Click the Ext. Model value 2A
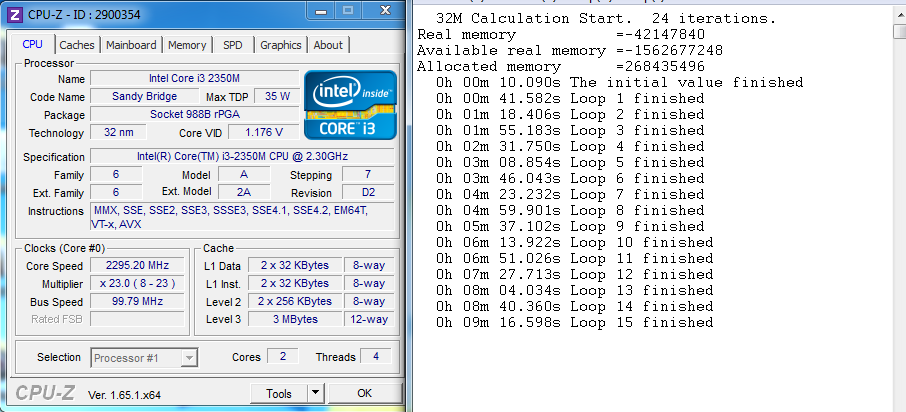 tap(243, 192)
